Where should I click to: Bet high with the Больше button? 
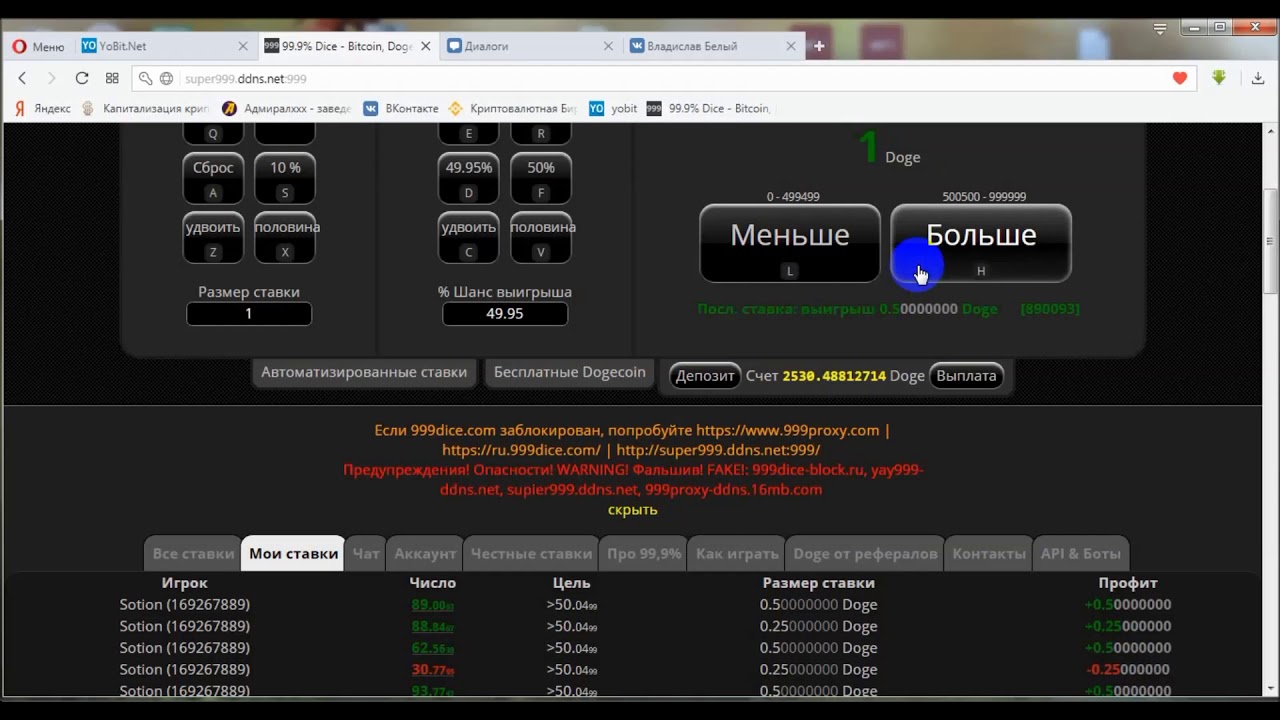click(x=981, y=243)
